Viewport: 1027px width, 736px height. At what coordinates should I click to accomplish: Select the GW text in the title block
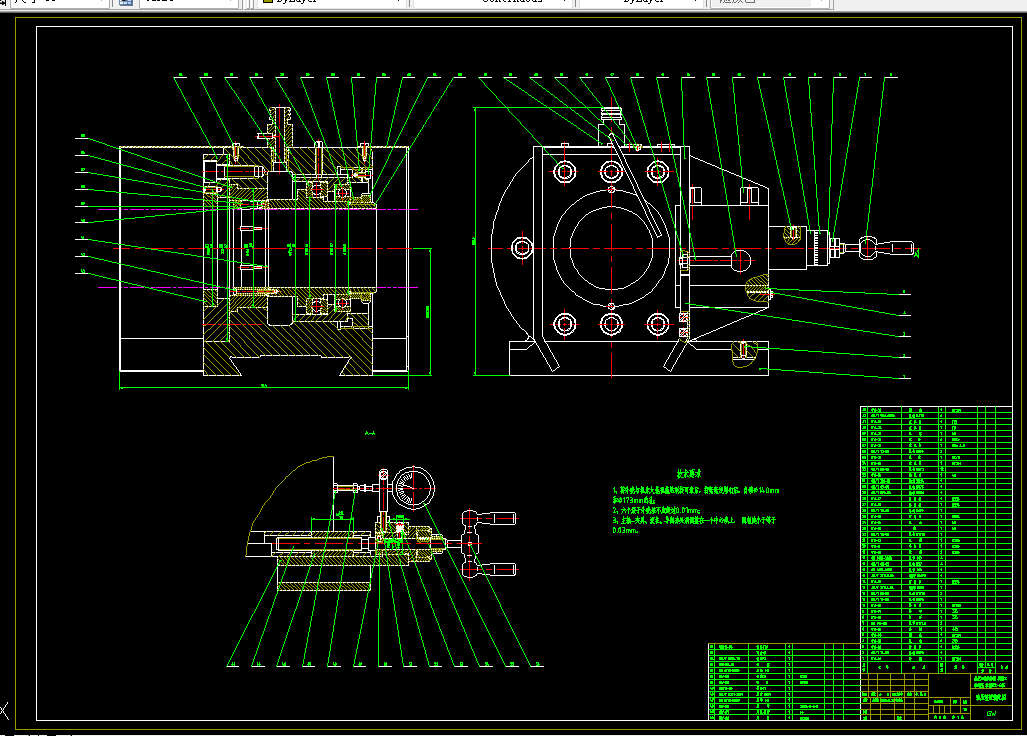point(992,713)
